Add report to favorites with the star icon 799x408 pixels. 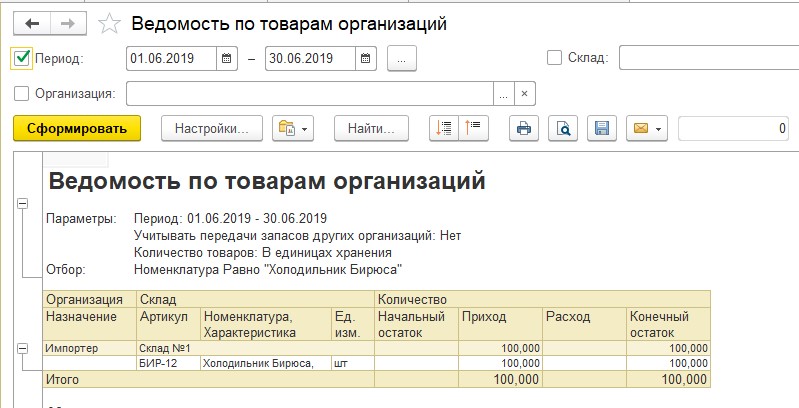click(110, 24)
